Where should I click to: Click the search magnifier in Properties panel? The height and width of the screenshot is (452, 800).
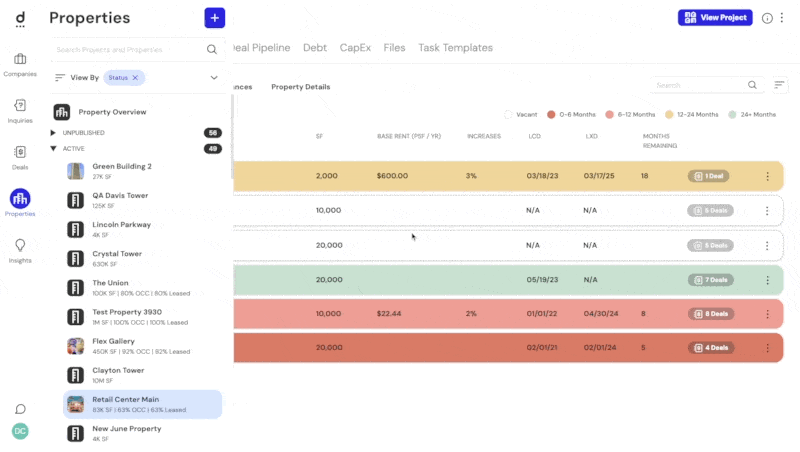pos(212,49)
